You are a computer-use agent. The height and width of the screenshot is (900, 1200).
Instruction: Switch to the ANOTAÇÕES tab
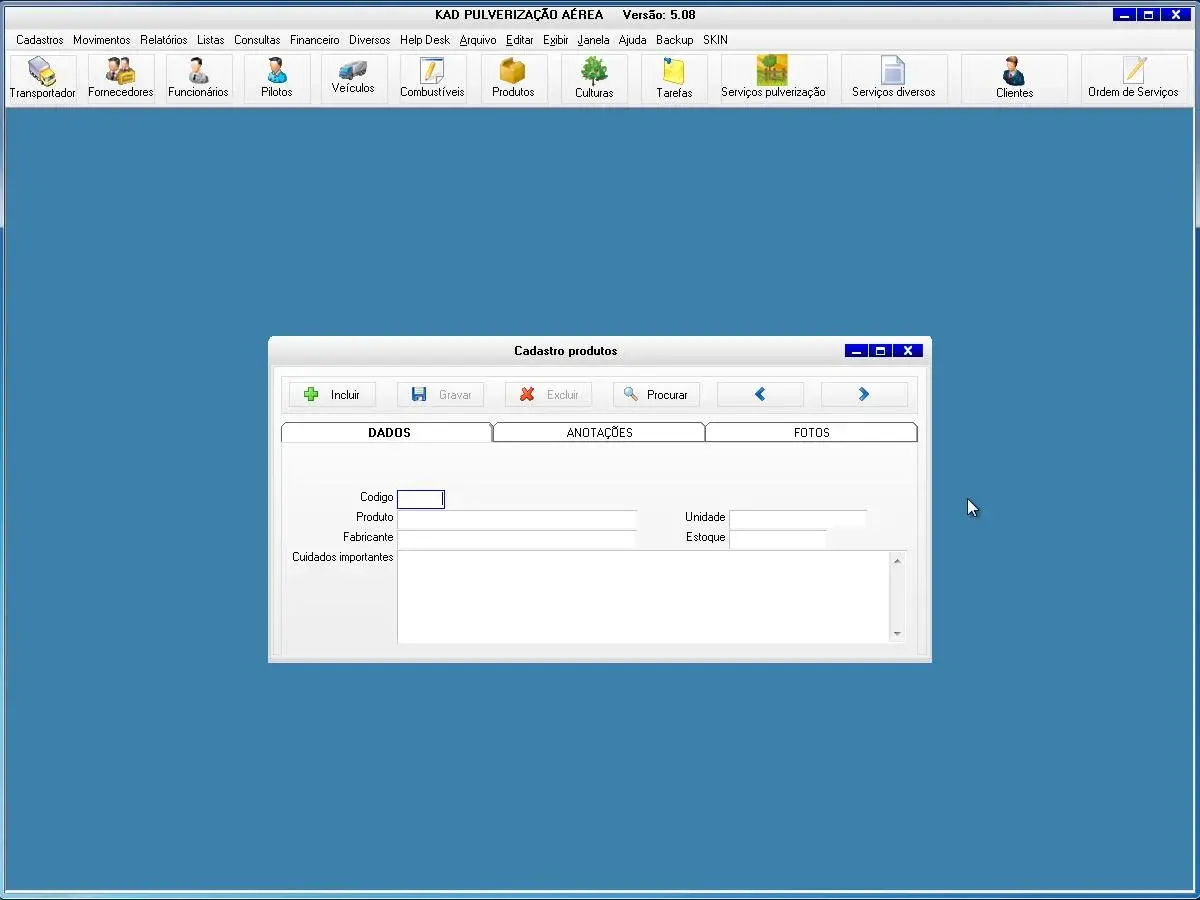(x=599, y=432)
